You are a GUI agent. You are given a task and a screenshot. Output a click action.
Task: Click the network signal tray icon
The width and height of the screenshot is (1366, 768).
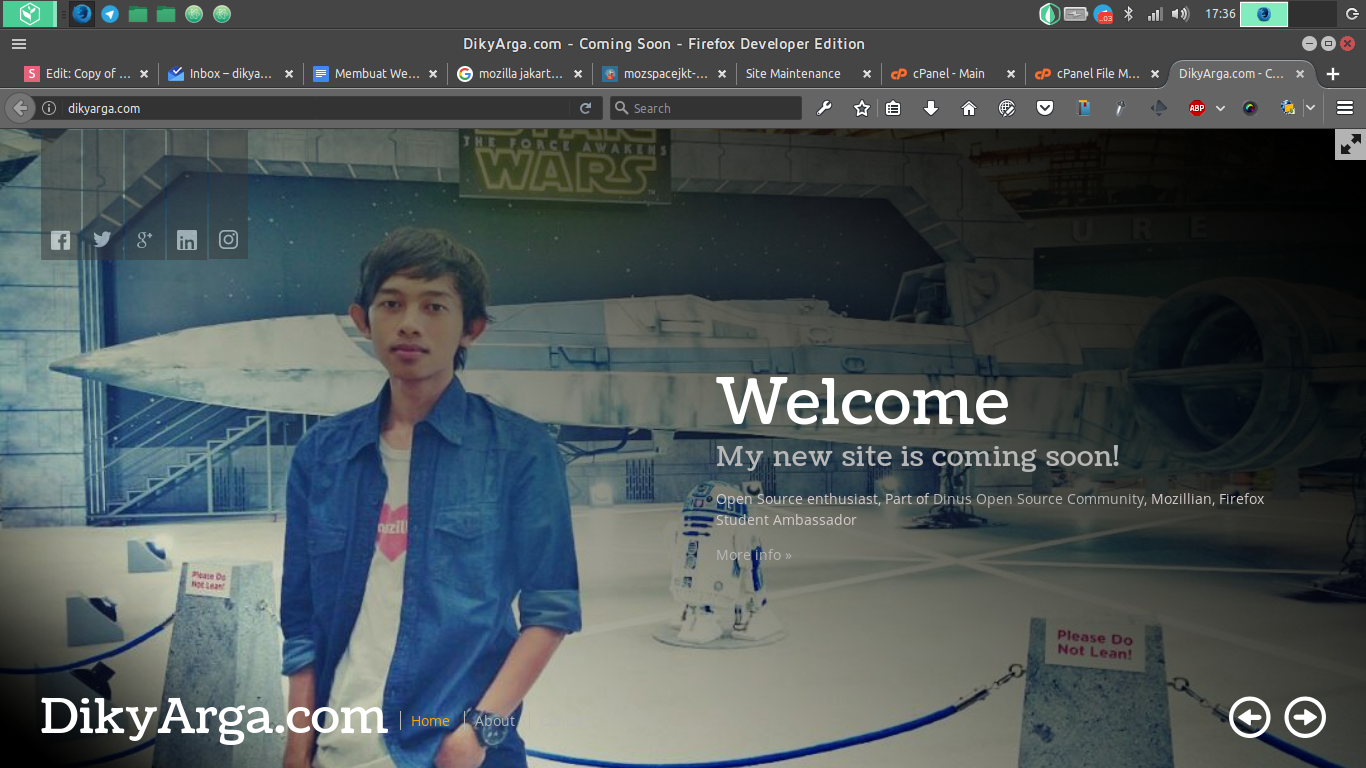pos(1155,14)
